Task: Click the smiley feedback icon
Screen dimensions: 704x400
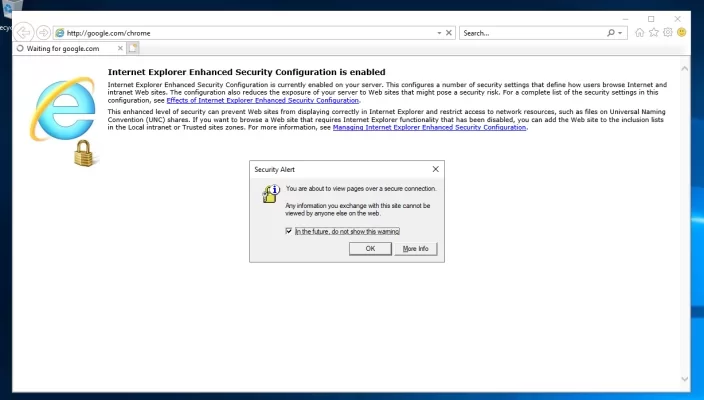Action: 682,32
